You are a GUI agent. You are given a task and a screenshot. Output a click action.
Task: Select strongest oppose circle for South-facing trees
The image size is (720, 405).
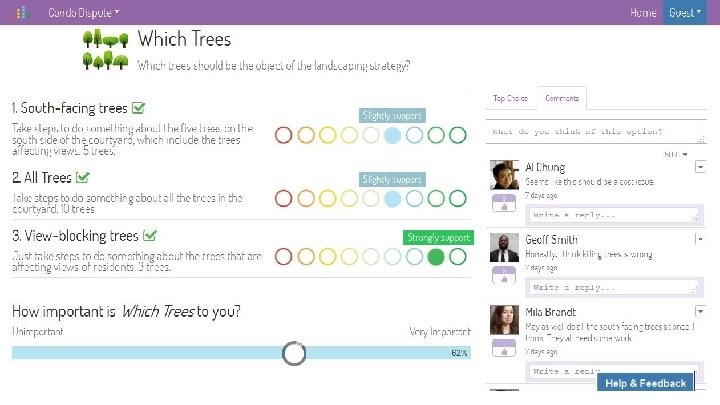pyautogui.click(x=283, y=135)
